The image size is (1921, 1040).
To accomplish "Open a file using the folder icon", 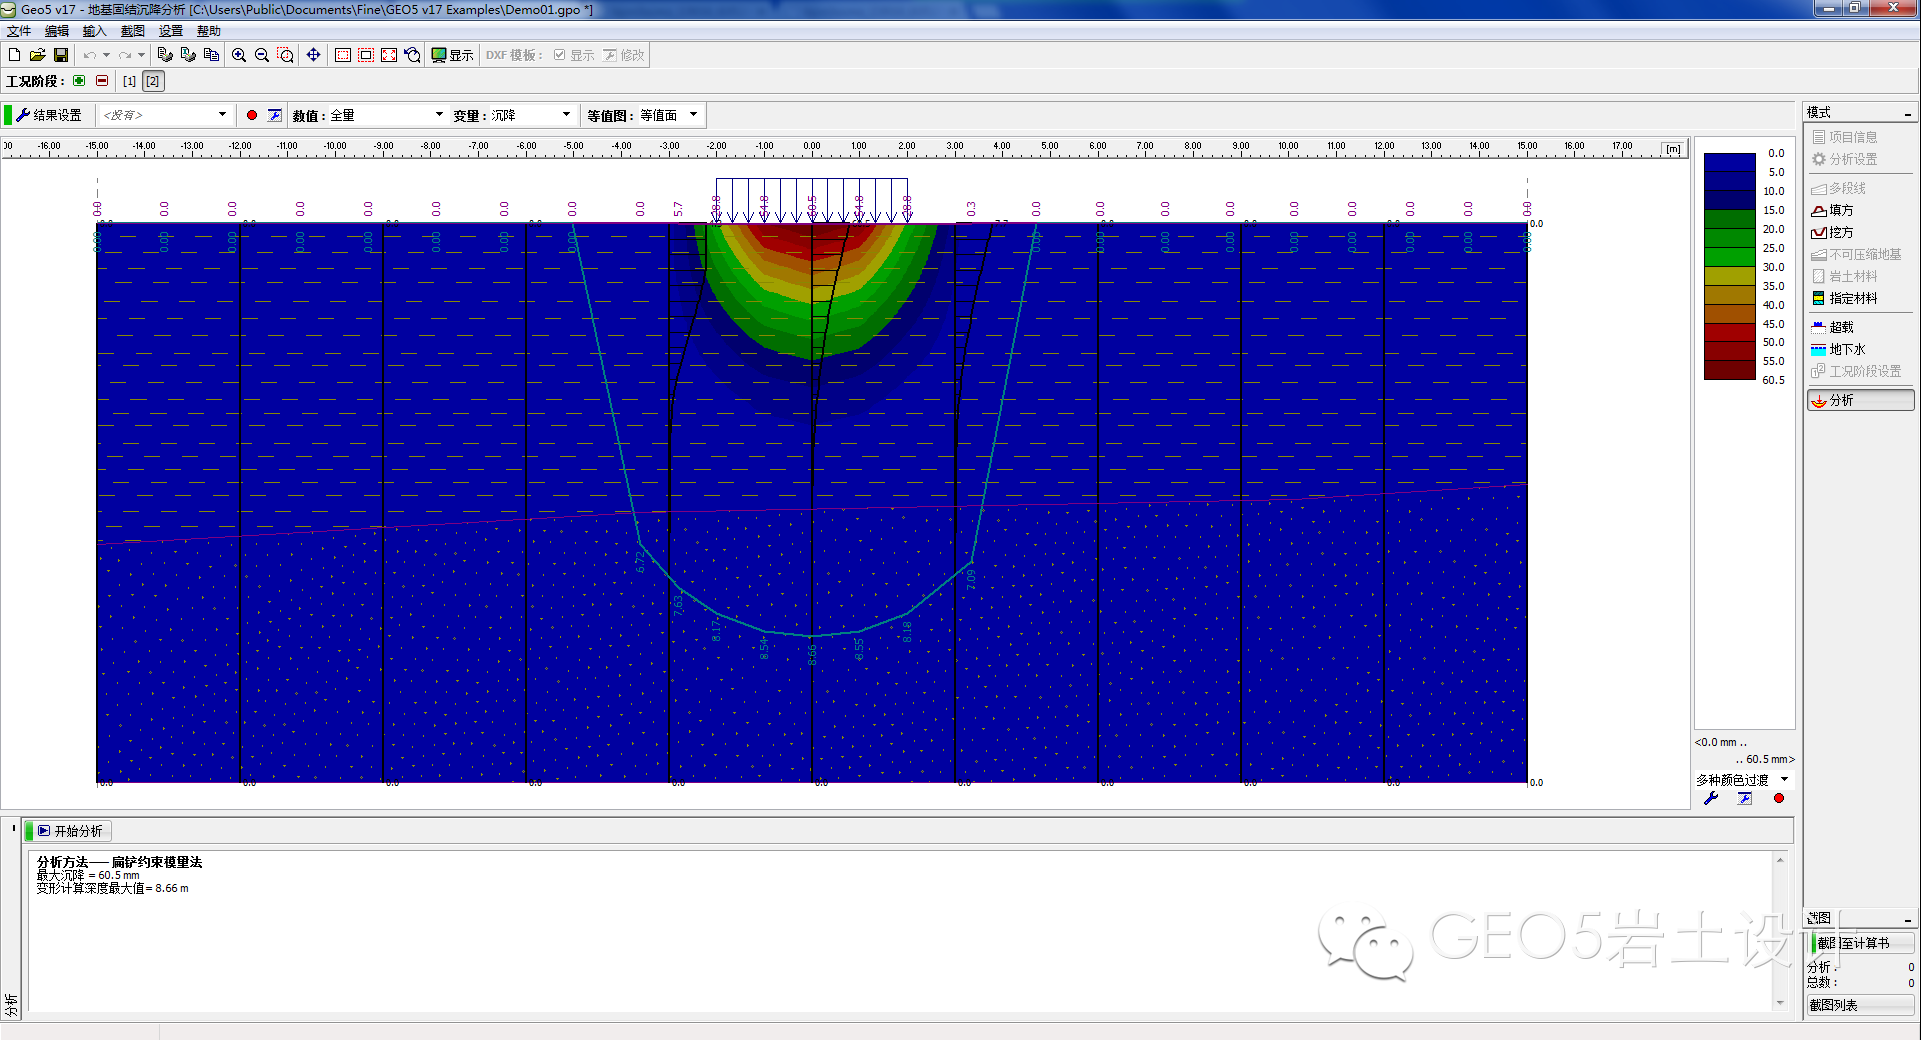I will click(x=38, y=55).
